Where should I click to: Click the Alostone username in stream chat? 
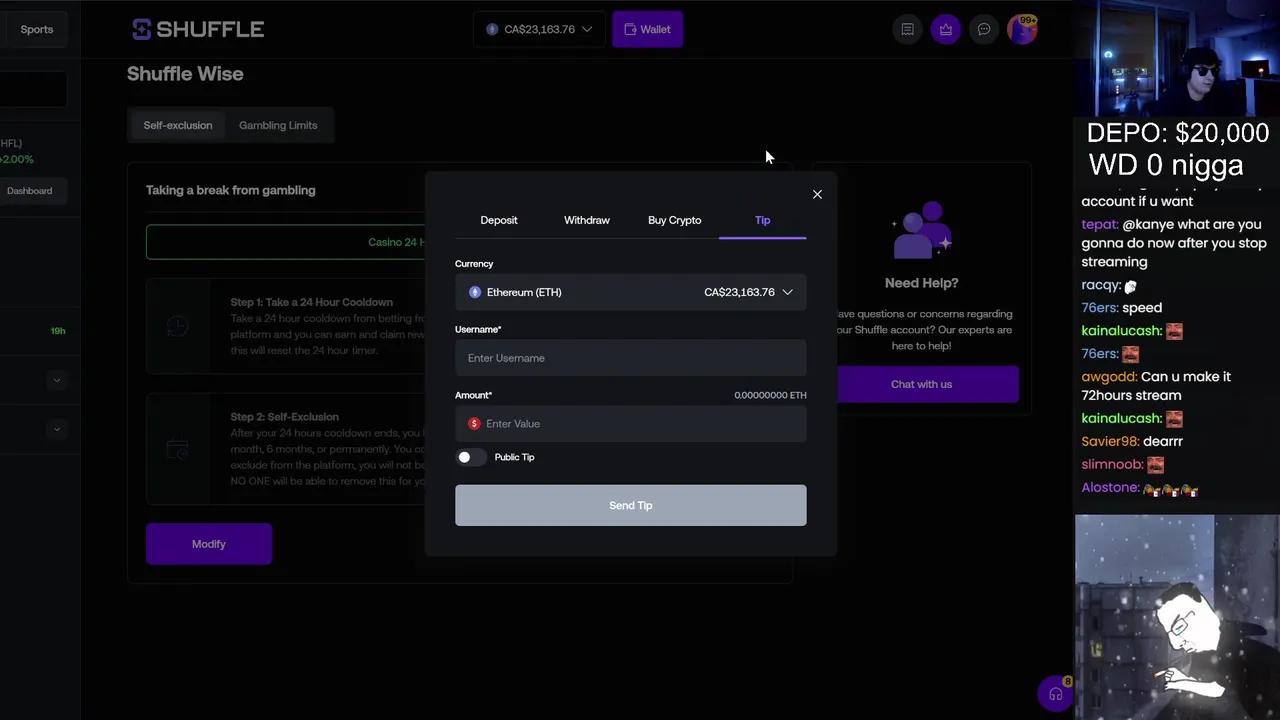(x=1110, y=488)
